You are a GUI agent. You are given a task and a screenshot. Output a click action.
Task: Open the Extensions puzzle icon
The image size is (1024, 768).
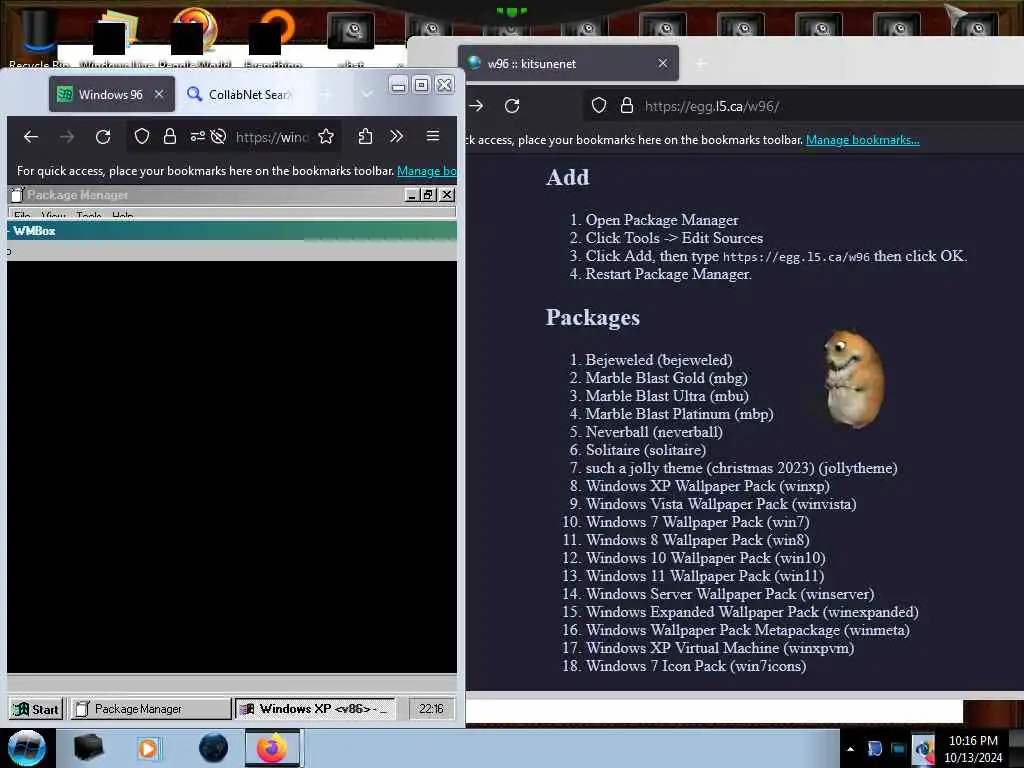[365, 136]
